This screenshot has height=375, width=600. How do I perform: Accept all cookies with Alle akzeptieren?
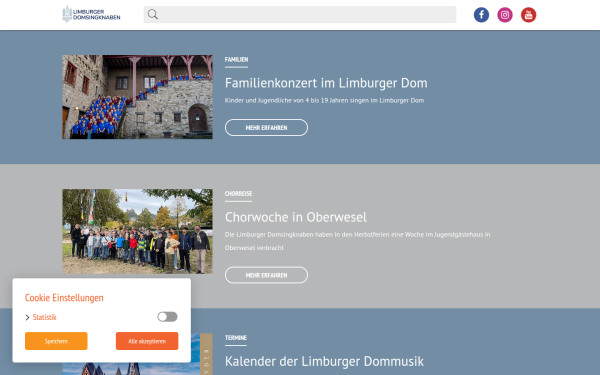coord(147,341)
